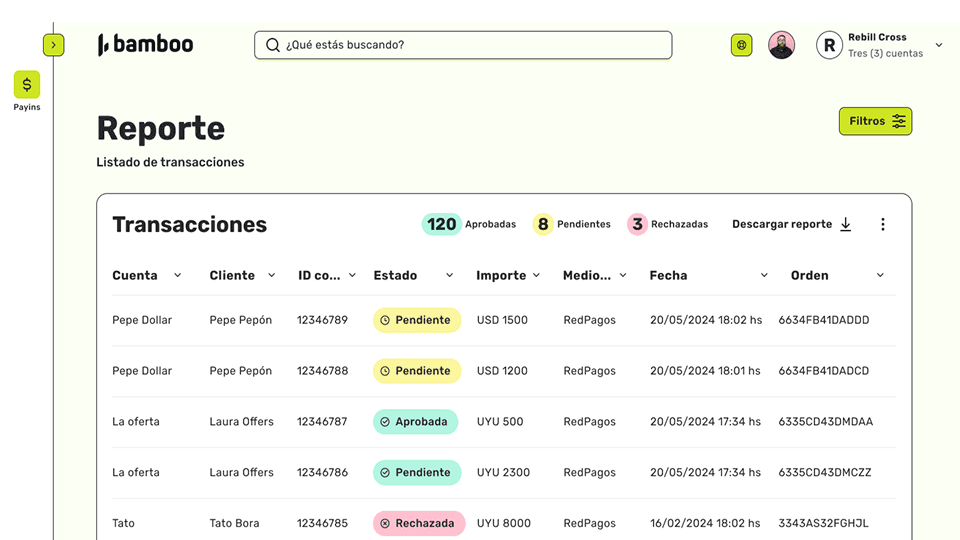The image size is (960, 540).
Task: Click the Rebill Cross 'R' account icon
Action: pyautogui.click(x=829, y=45)
